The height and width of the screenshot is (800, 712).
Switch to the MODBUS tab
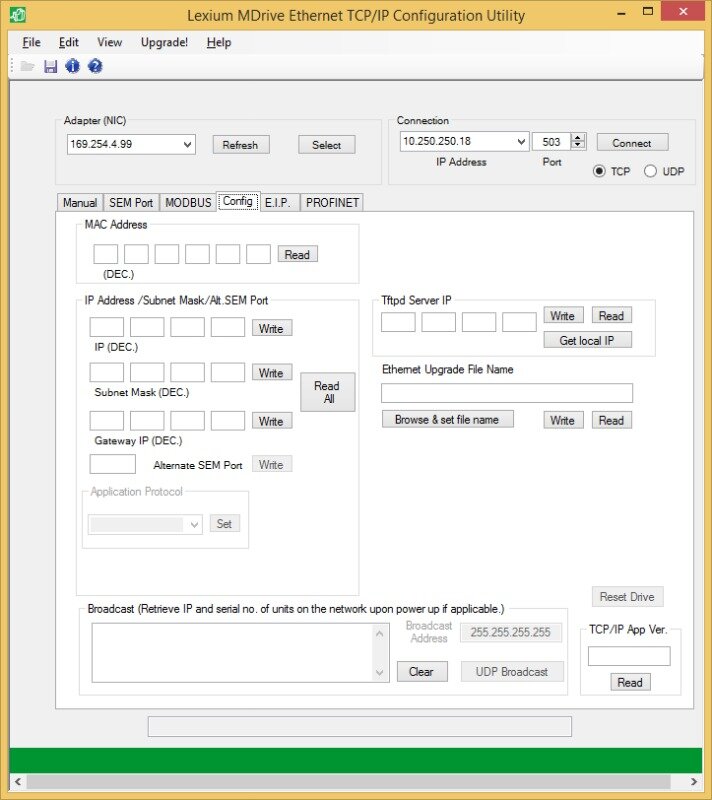[x=188, y=203]
